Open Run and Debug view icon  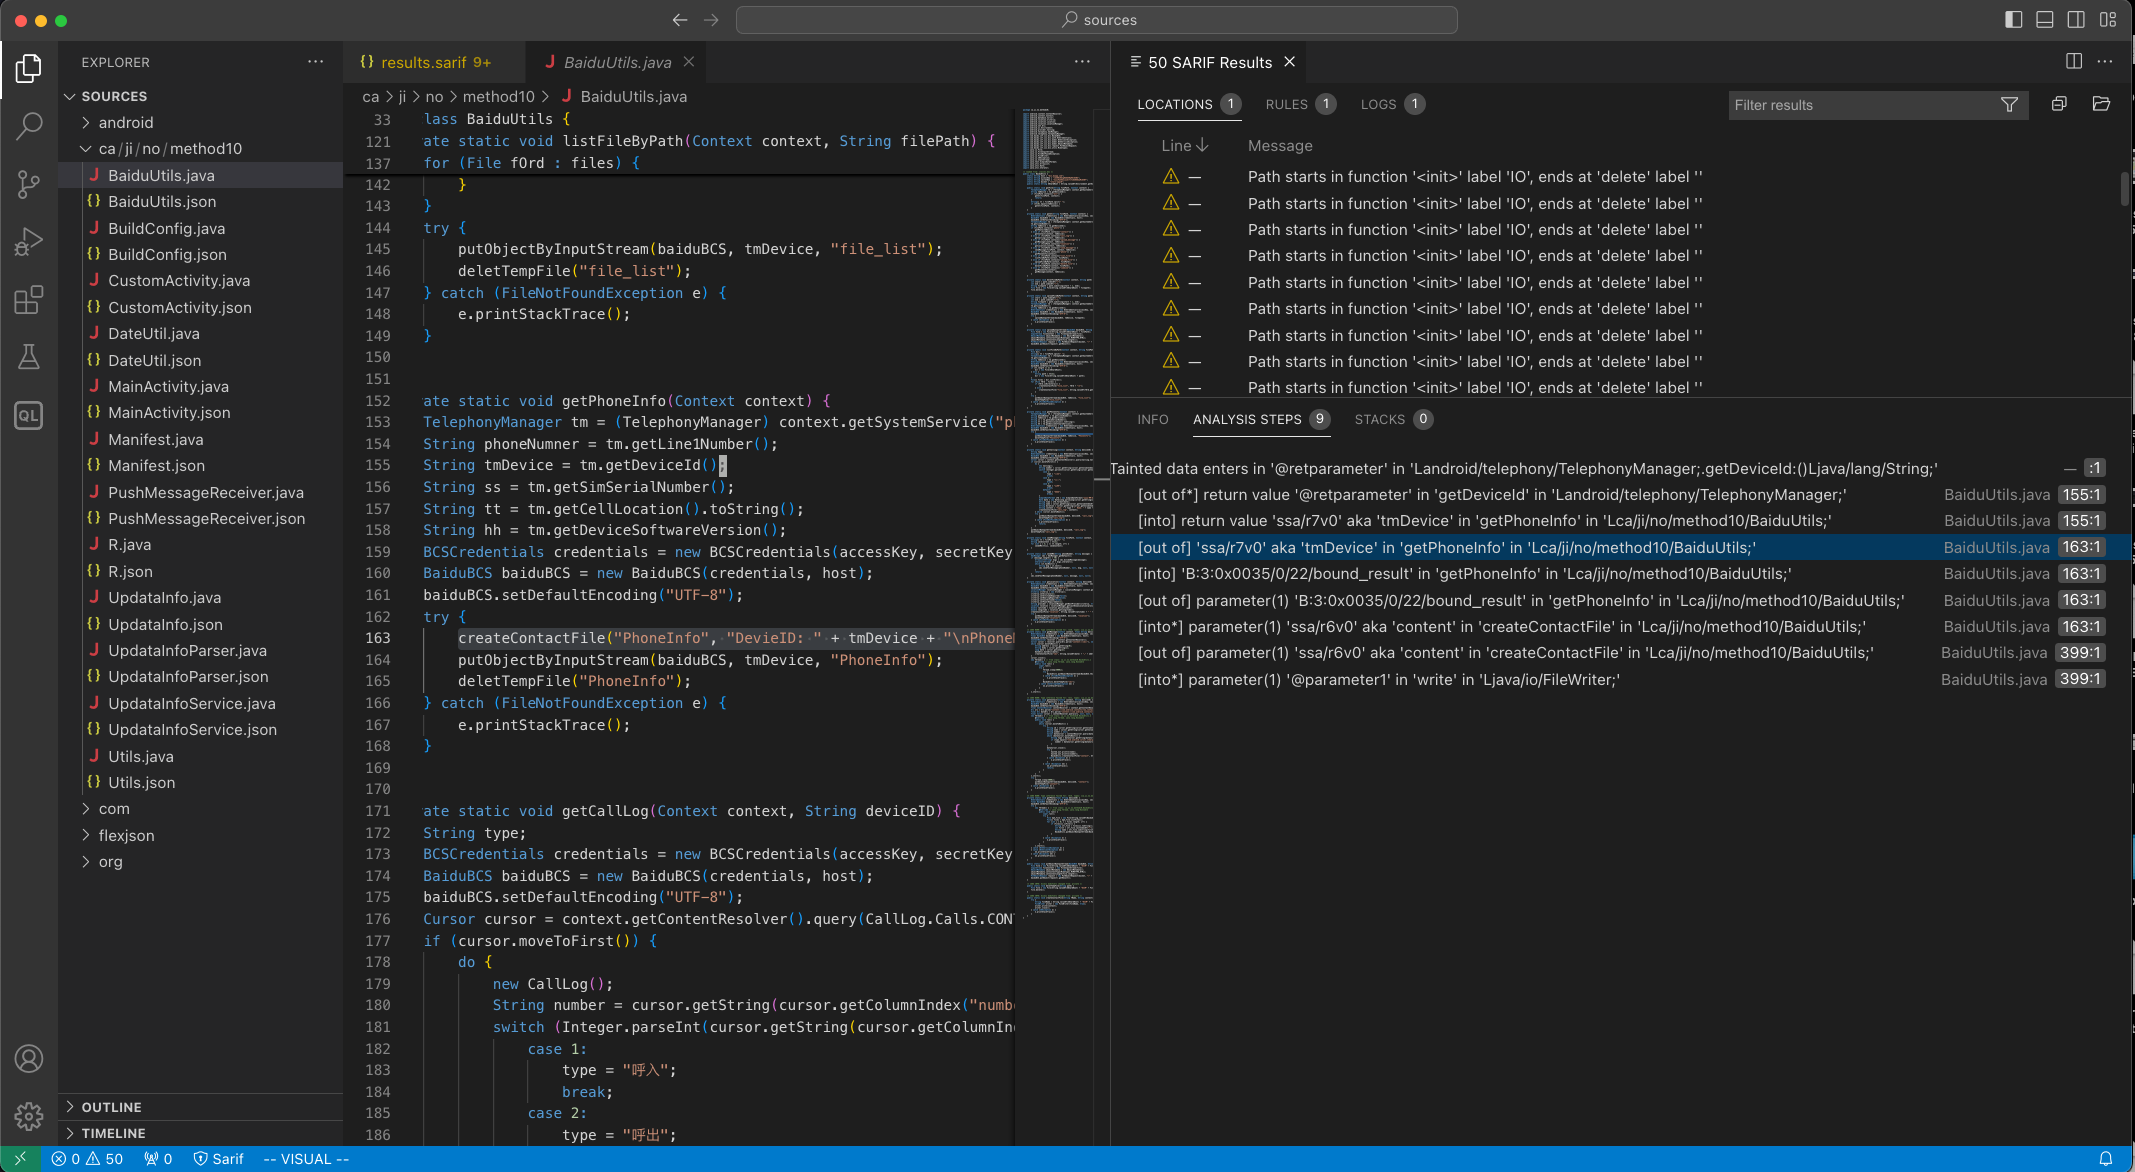pos(29,242)
